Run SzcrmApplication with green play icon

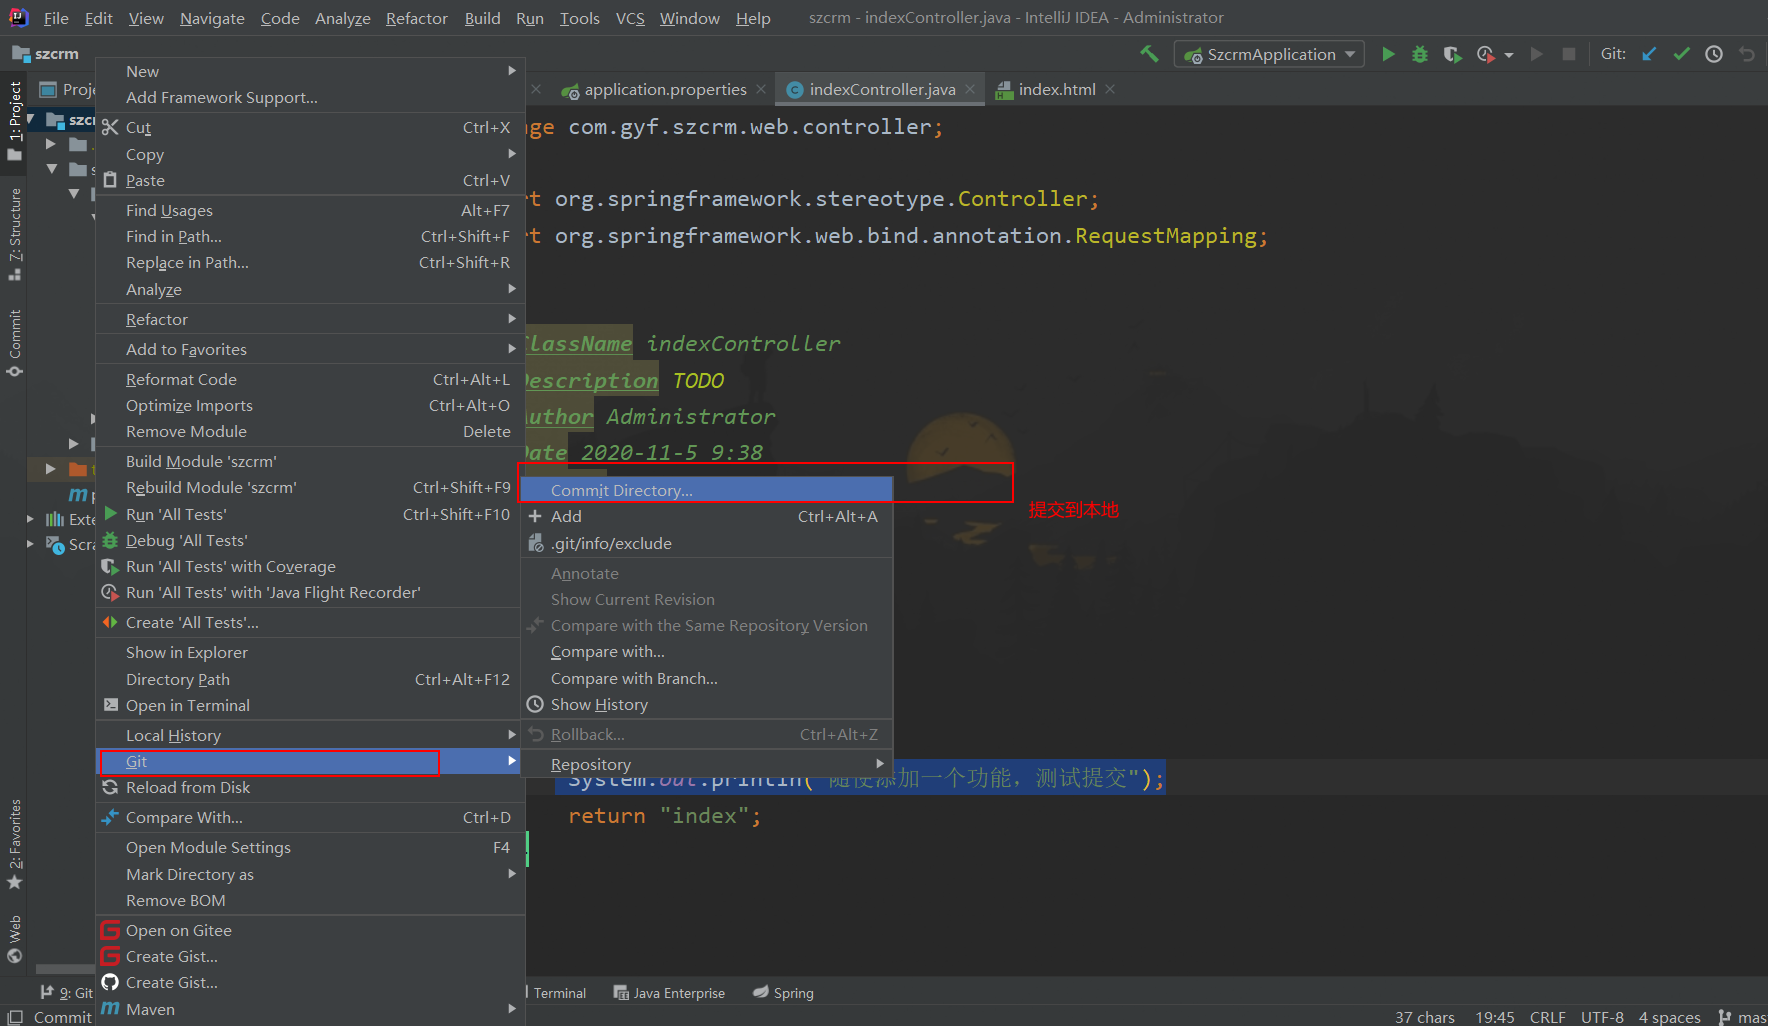coord(1388,54)
